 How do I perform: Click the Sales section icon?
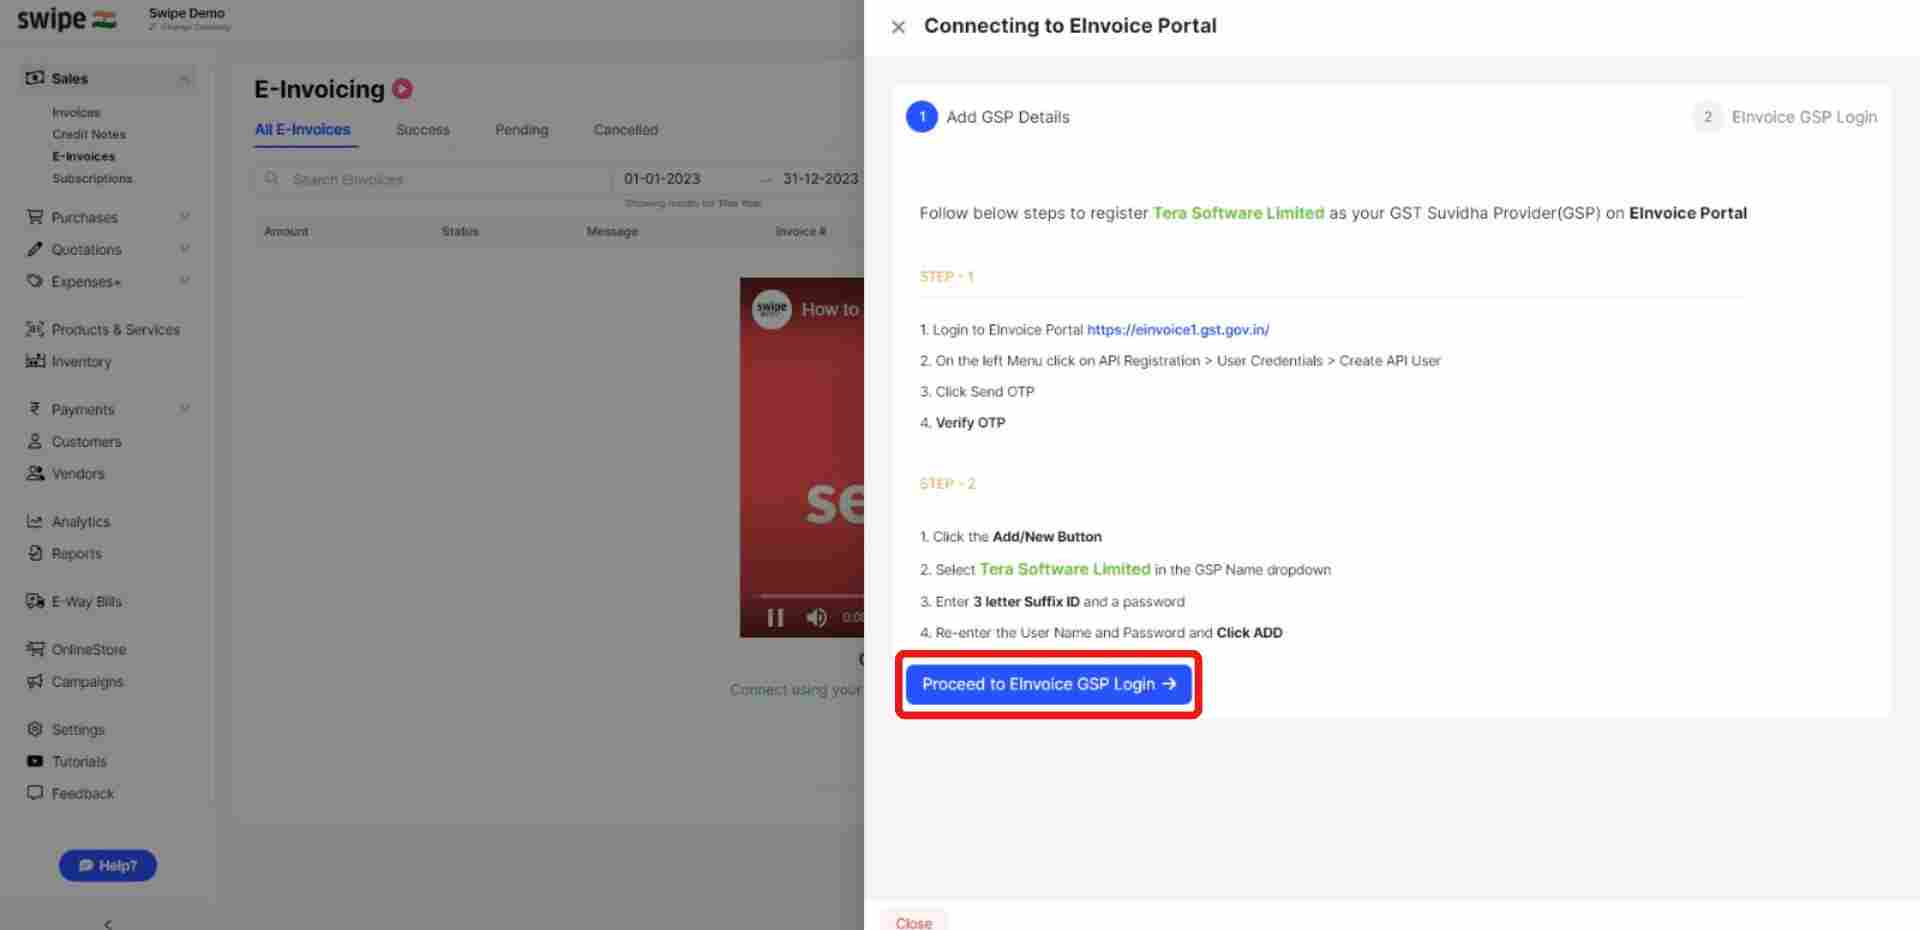pos(35,78)
